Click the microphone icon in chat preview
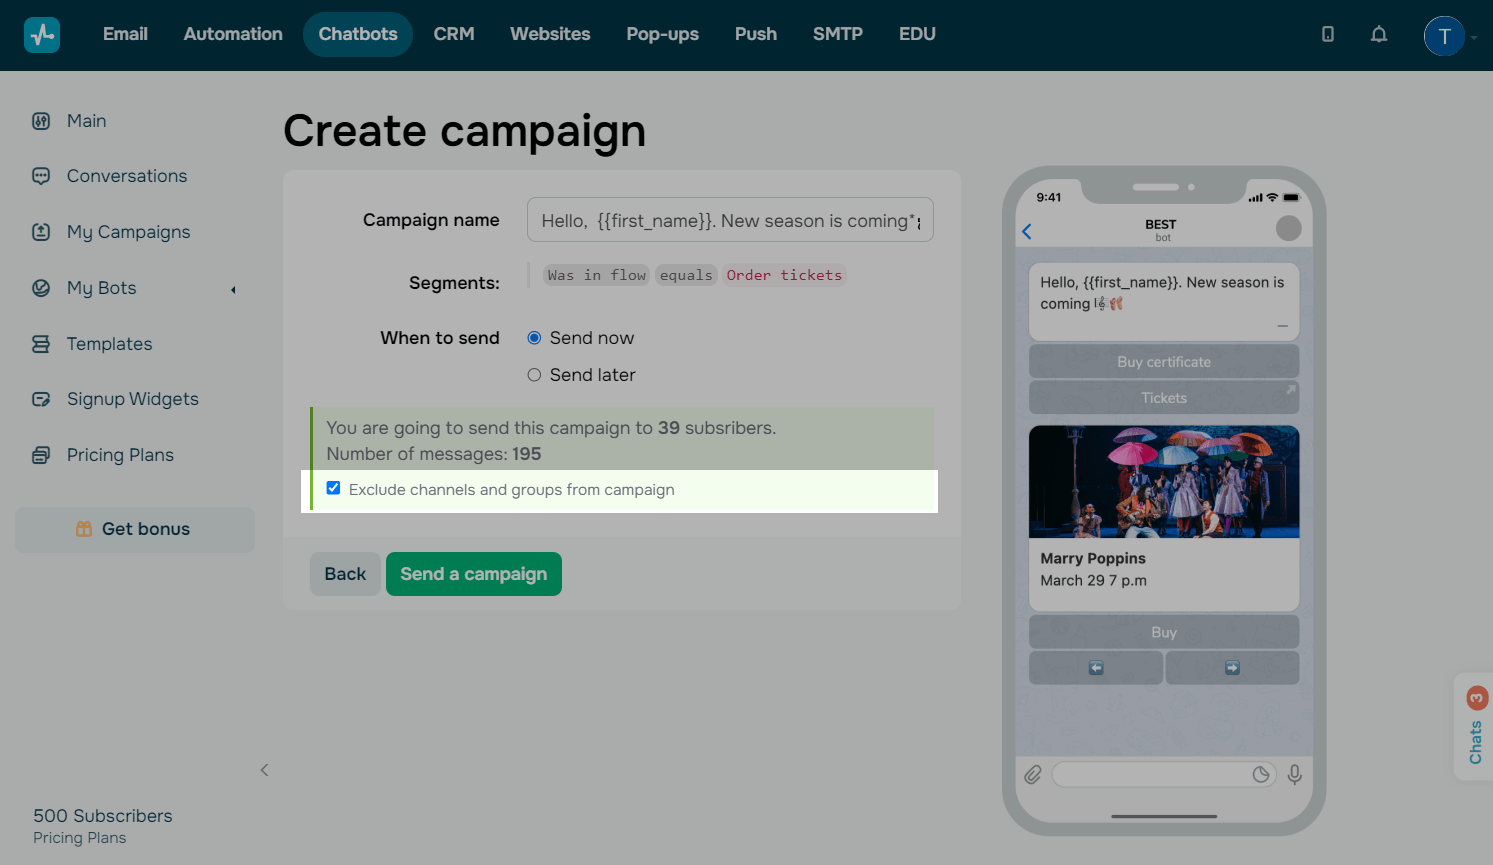1493x865 pixels. [1295, 774]
